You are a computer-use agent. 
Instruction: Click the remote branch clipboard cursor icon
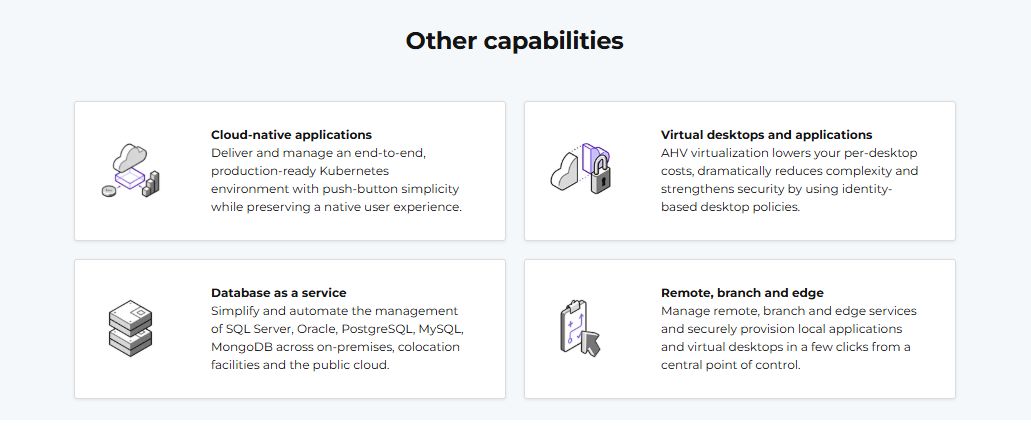[x=579, y=328]
